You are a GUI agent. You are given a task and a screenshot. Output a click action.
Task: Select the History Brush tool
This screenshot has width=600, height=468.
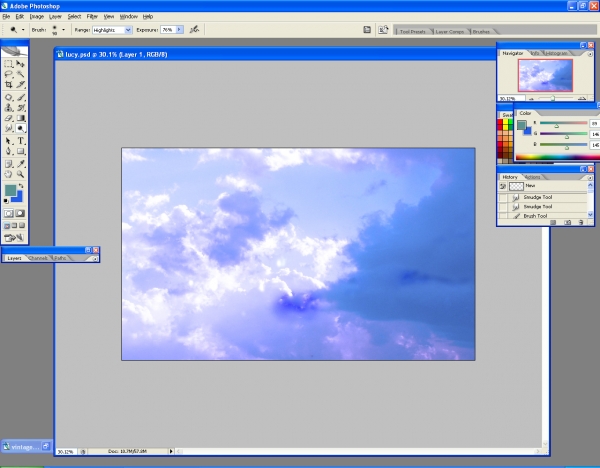click(21, 108)
